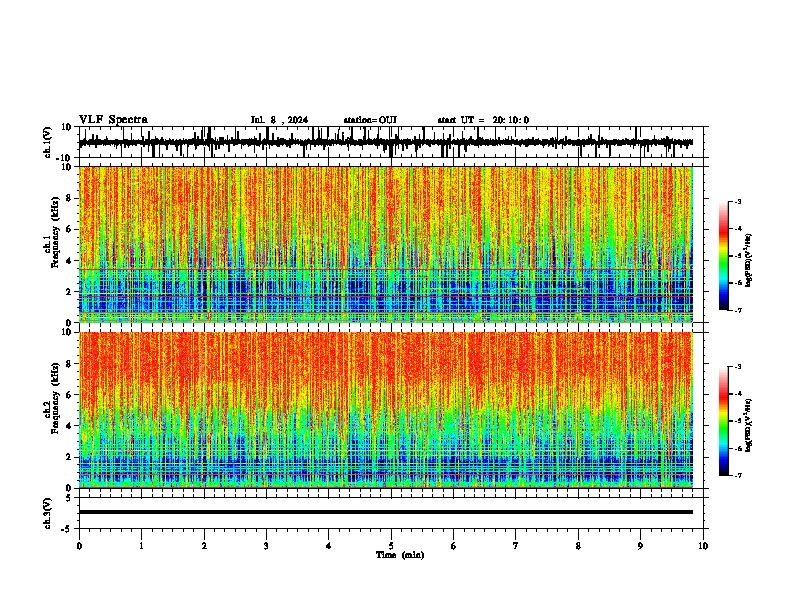The height and width of the screenshot is (612, 792).
Task: Click the time axis tick label "1"
Action: [141, 546]
